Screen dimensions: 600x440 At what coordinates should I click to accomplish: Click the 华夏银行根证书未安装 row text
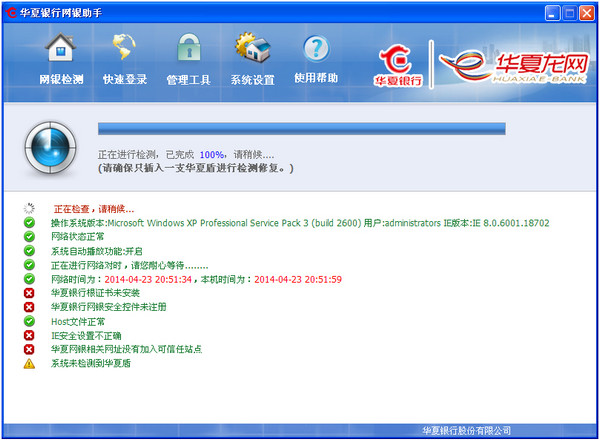[95, 293]
